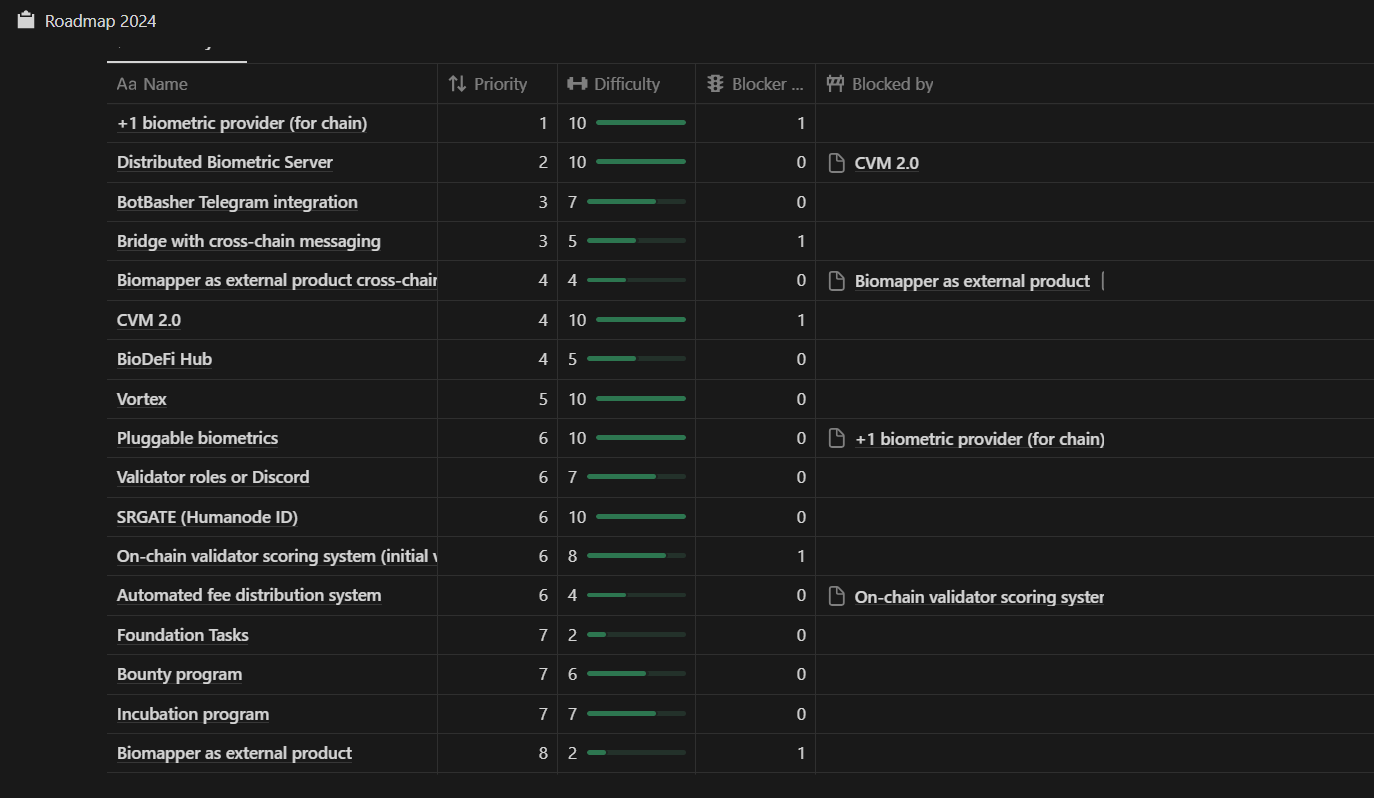
Task: Open Distributed Biometric Server row
Action: click(x=225, y=162)
